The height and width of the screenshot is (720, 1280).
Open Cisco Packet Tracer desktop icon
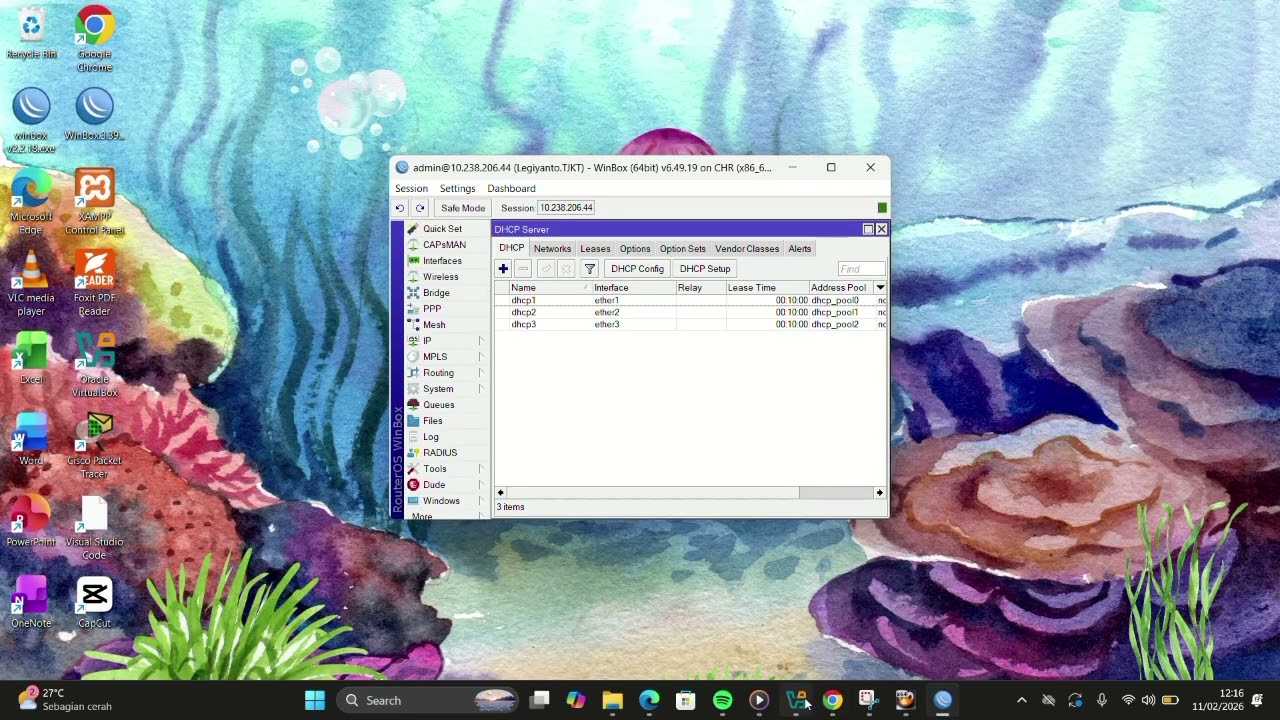(94, 446)
